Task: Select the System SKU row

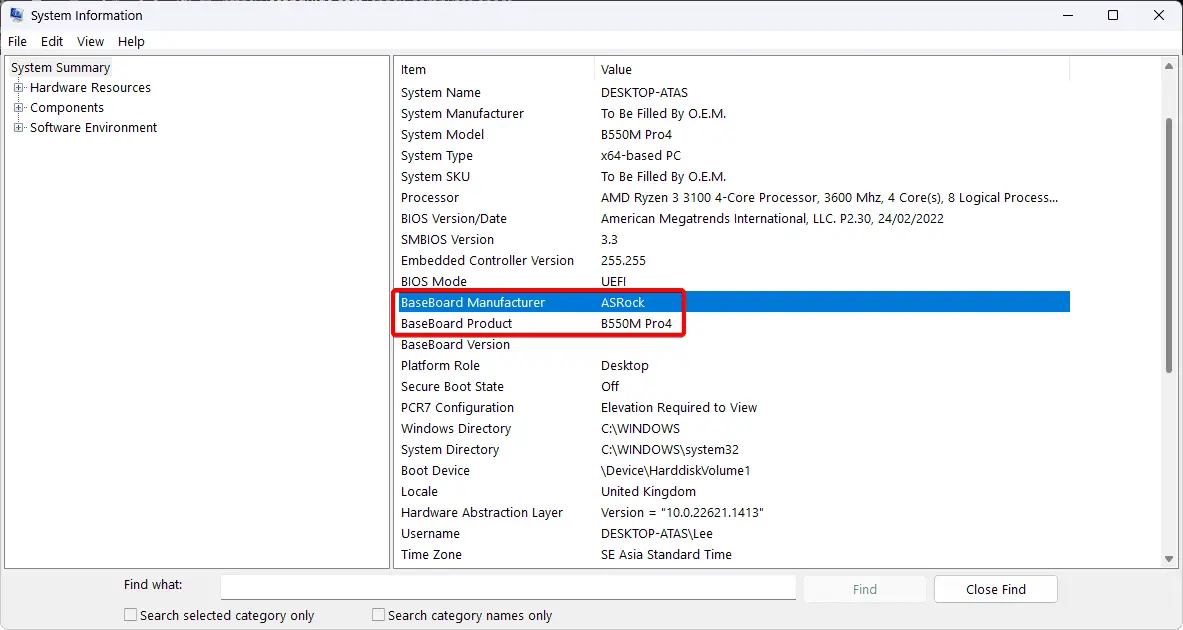Action: 734,177
